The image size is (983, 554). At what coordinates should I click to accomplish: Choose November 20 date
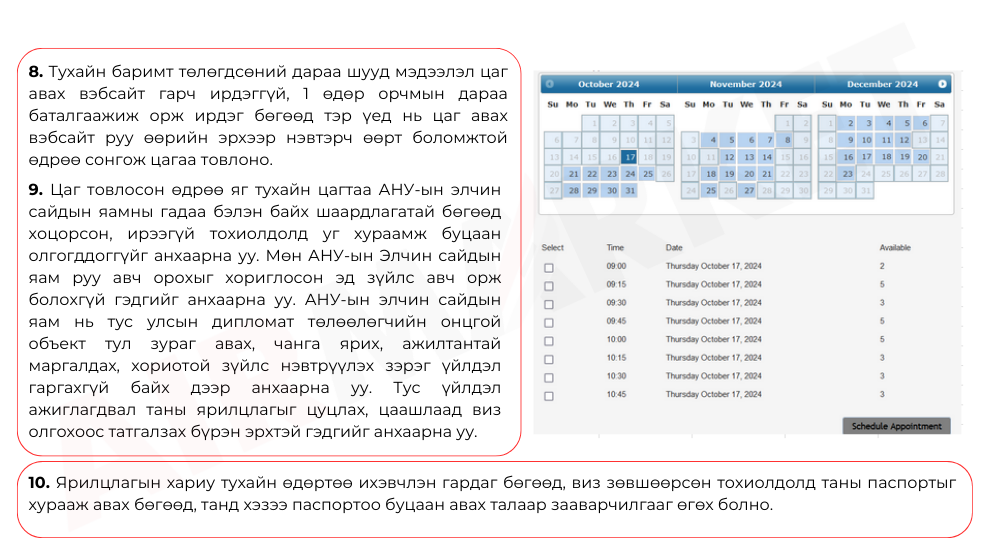coord(748,174)
